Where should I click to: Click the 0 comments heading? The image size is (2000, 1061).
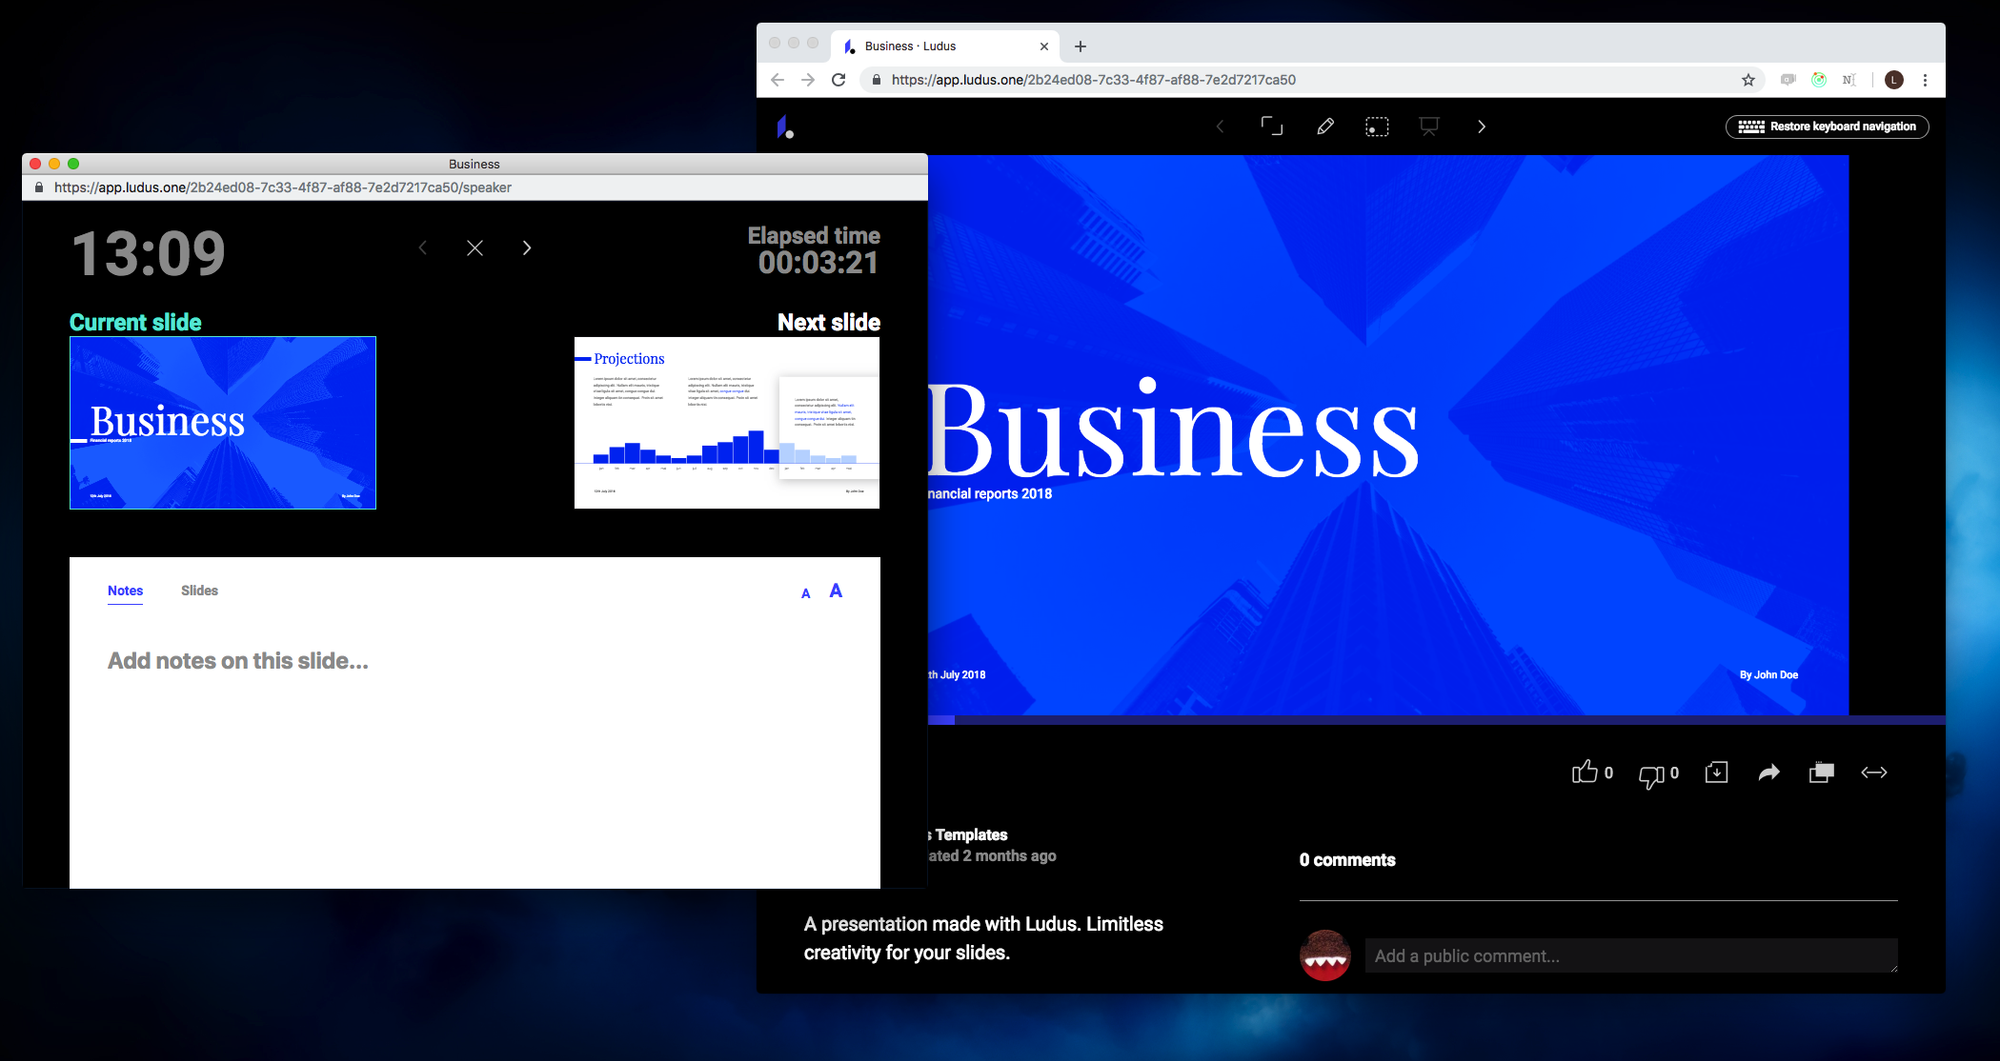coord(1347,860)
